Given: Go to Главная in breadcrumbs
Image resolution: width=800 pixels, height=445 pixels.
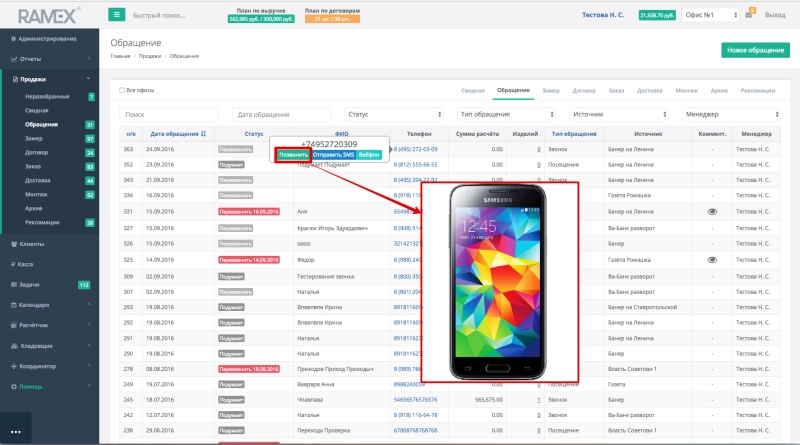Looking at the screenshot, I should coord(120,56).
